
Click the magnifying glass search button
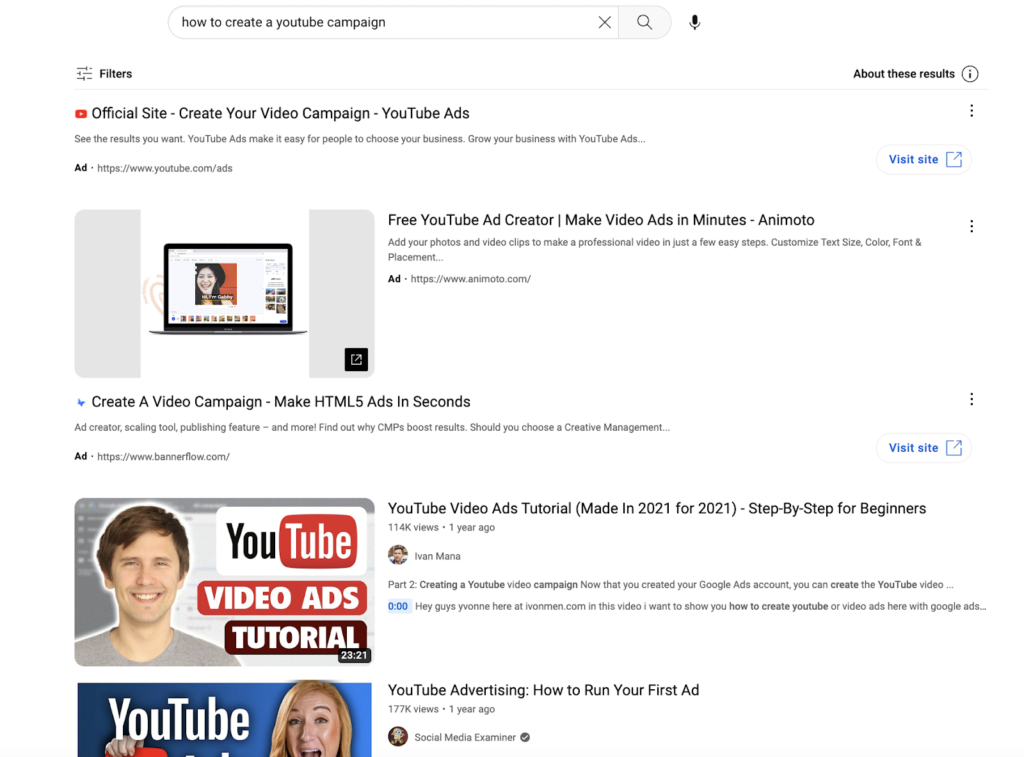click(645, 22)
